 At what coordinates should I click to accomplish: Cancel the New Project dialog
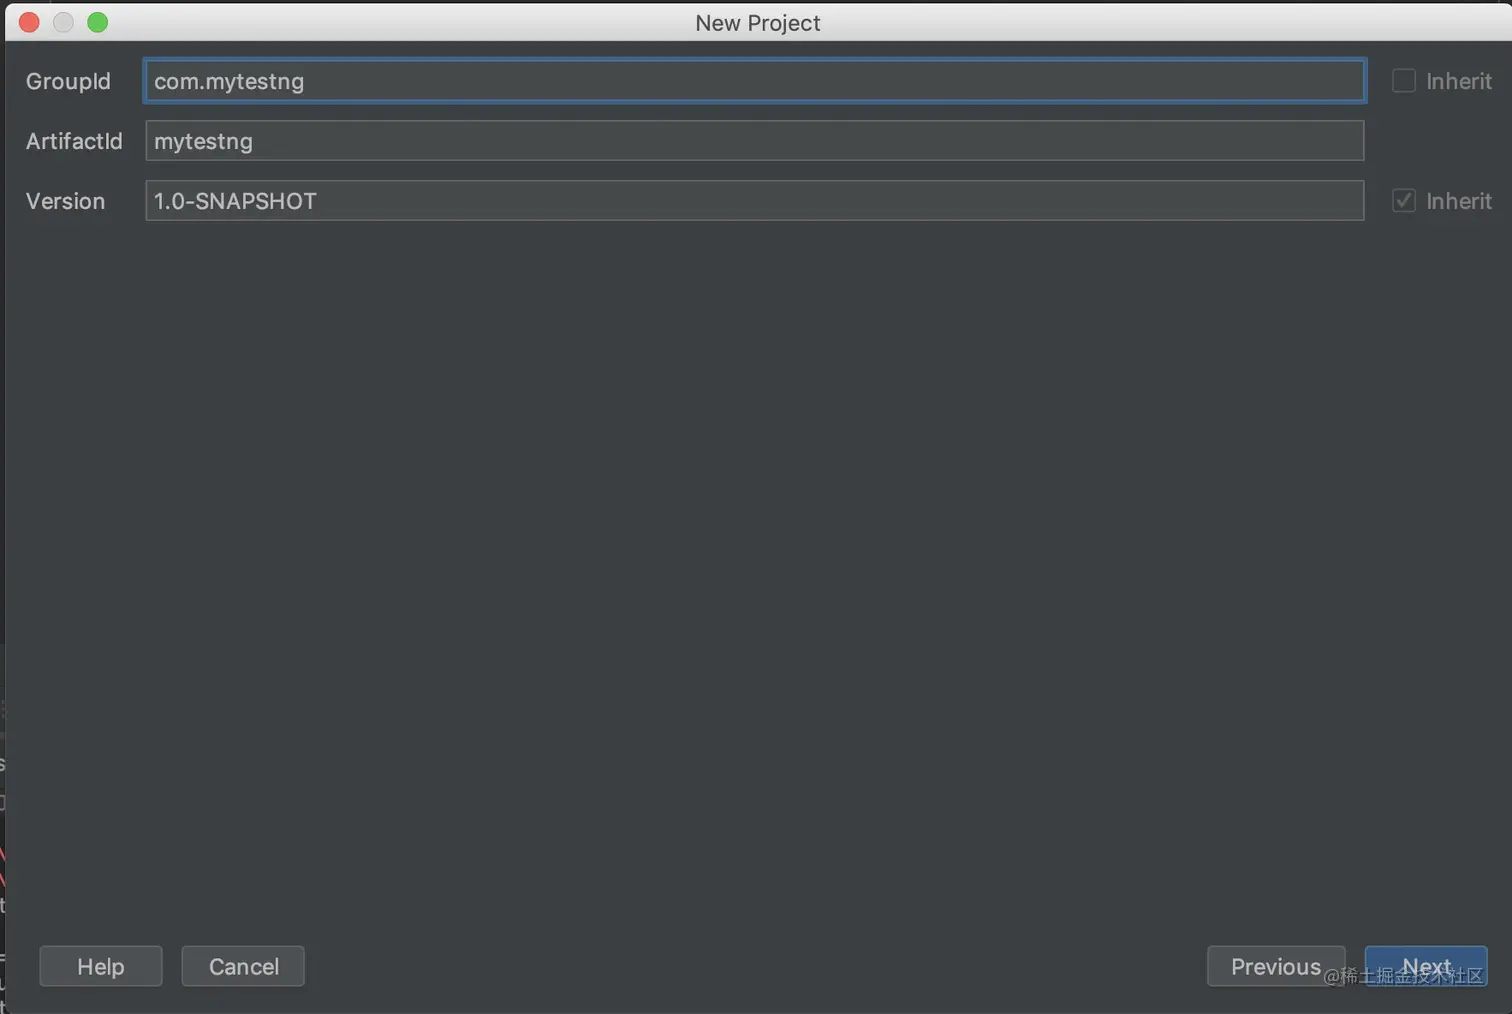[x=243, y=967]
